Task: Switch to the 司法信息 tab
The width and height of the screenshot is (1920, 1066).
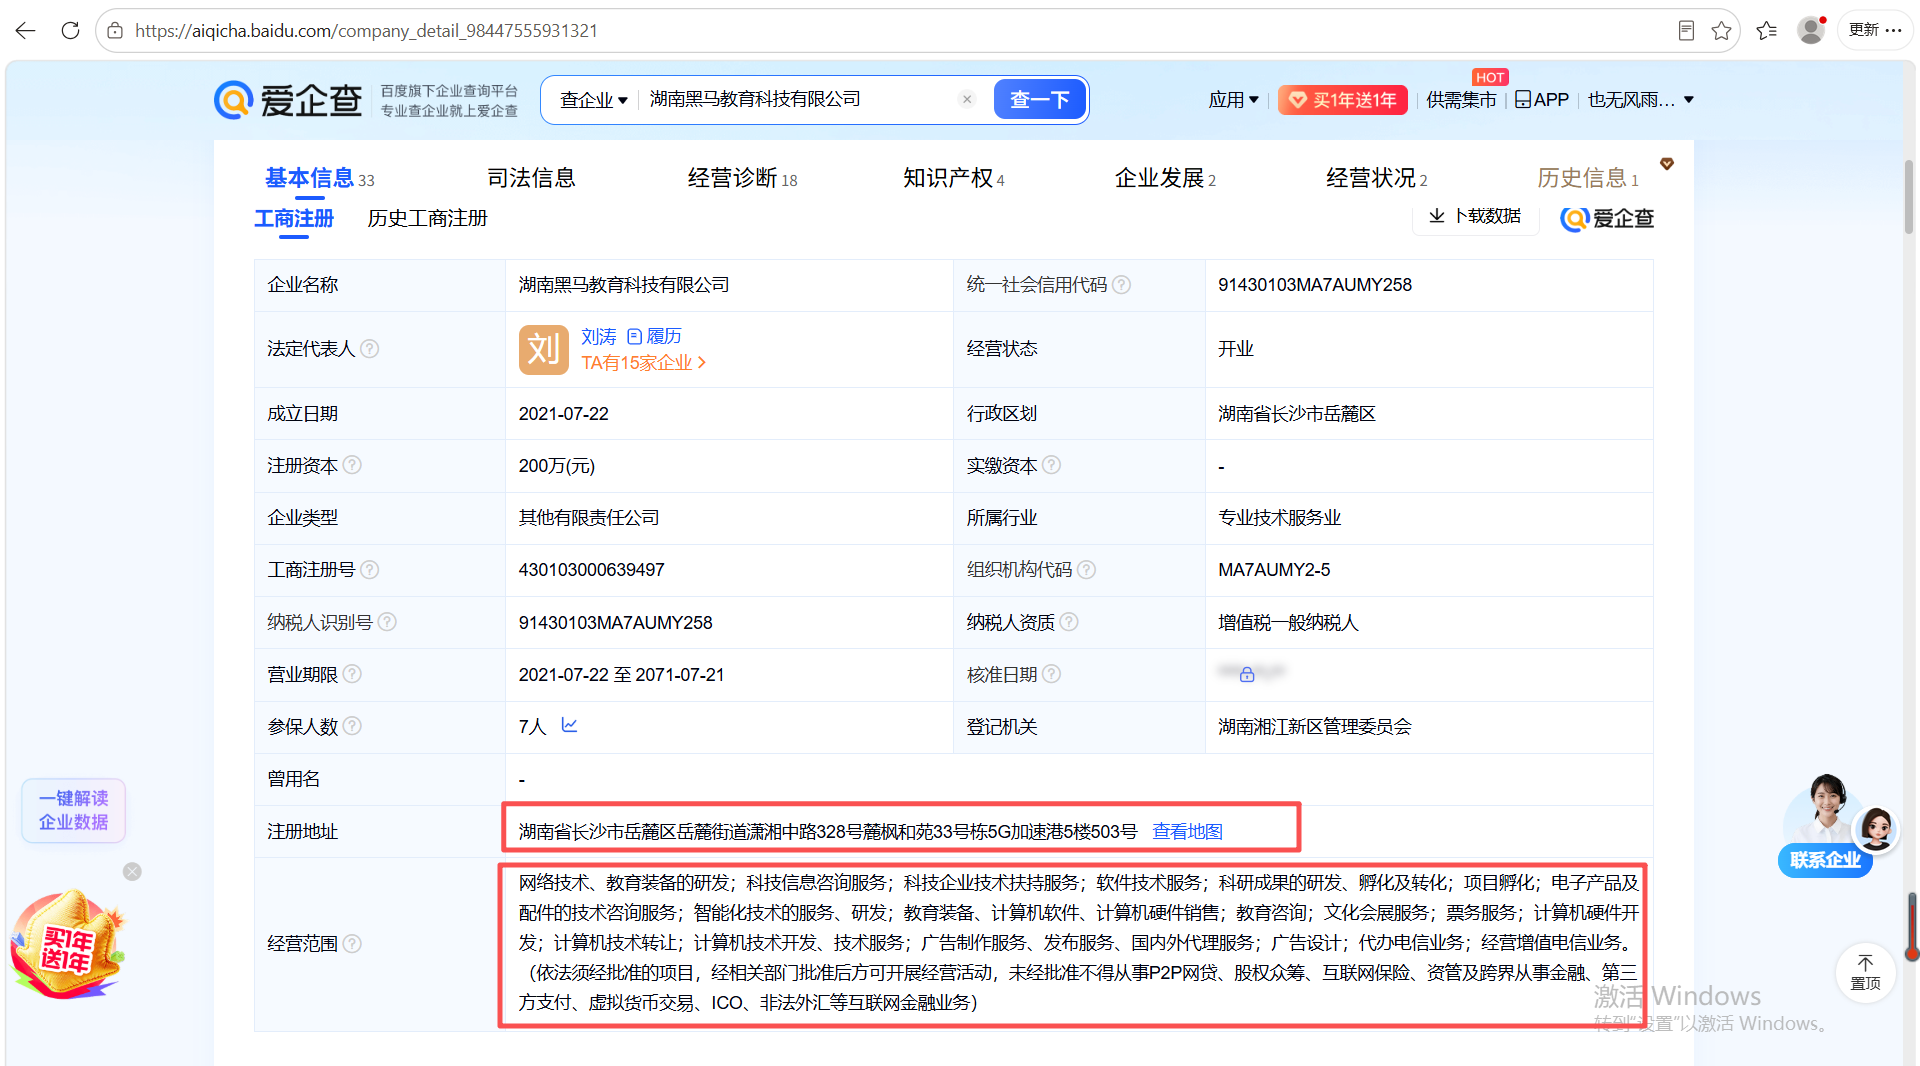Action: [531, 179]
